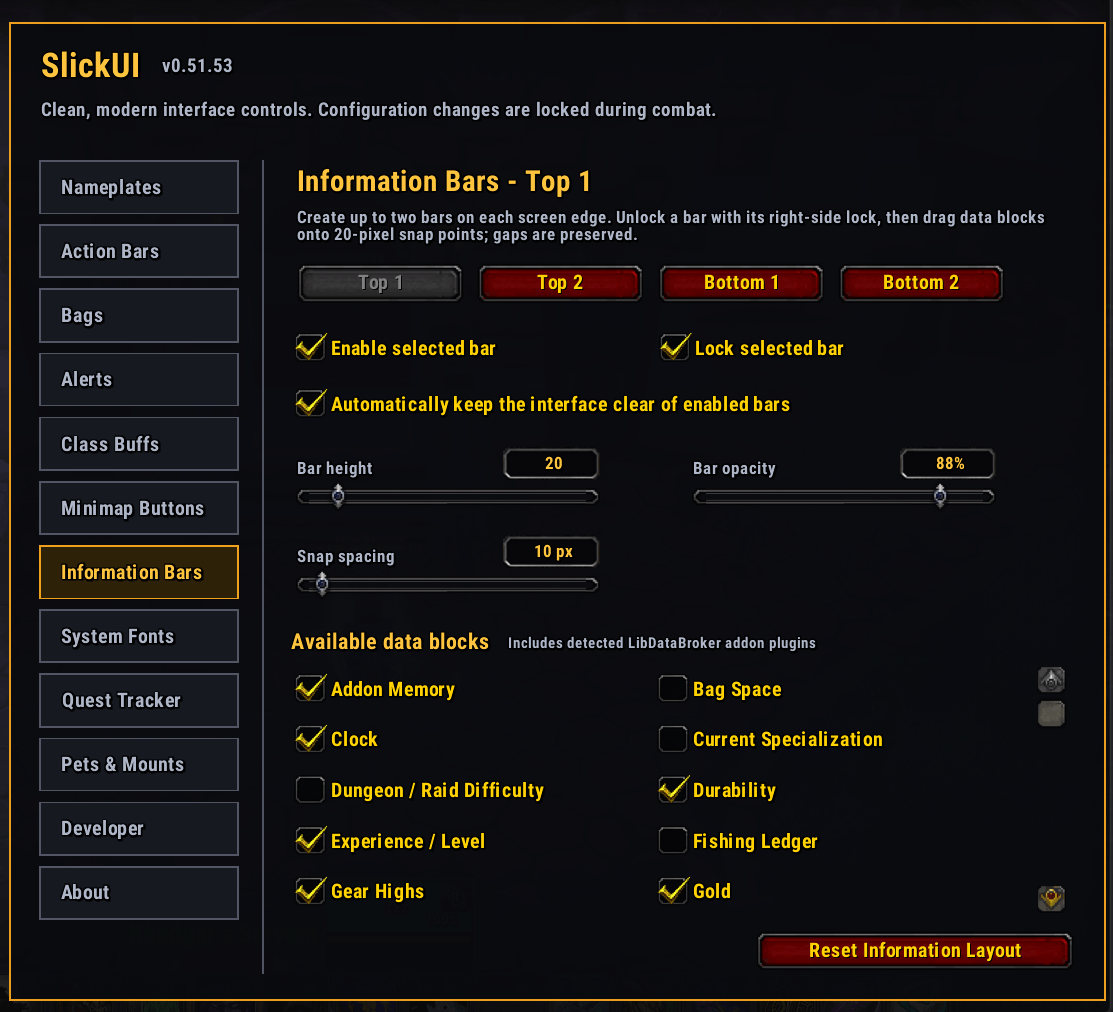Select Minimap Buttons in the sidebar
This screenshot has width=1113, height=1012.
pos(139,508)
